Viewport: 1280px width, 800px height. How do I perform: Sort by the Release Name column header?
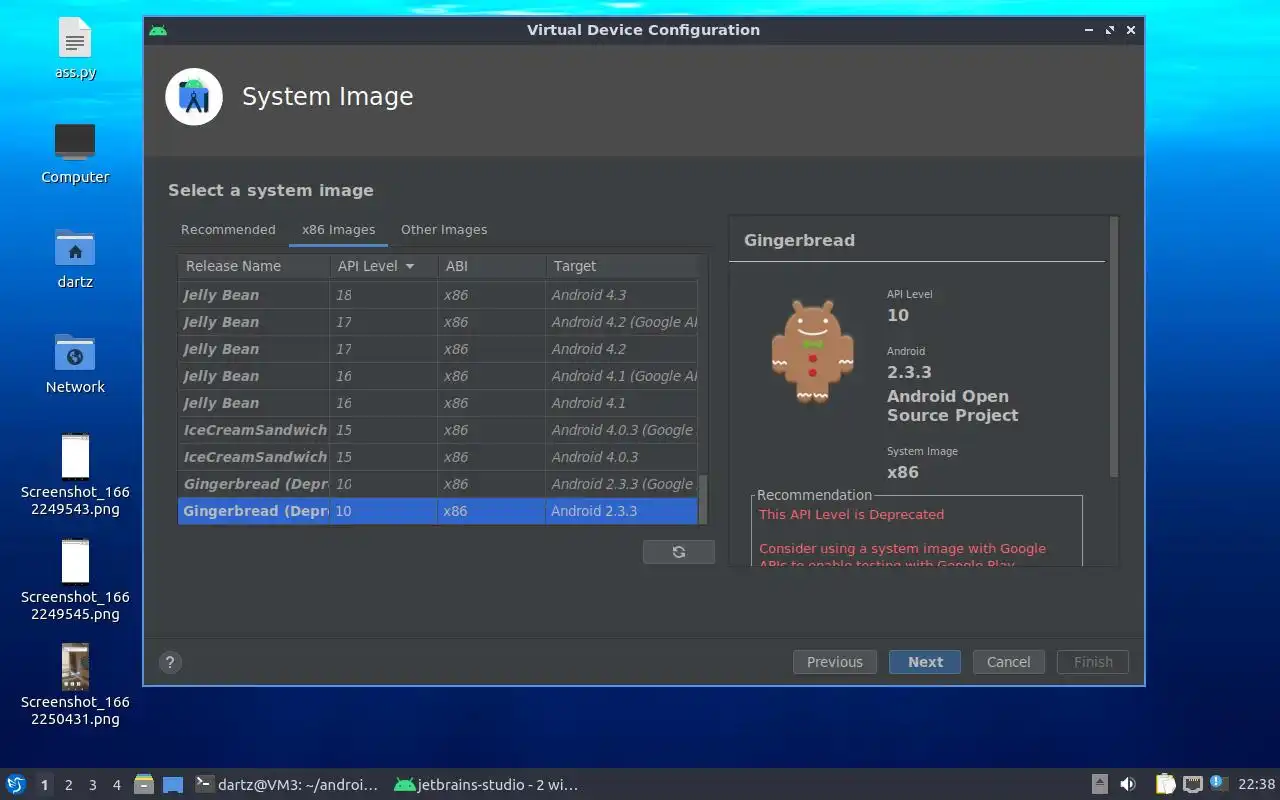coord(254,266)
